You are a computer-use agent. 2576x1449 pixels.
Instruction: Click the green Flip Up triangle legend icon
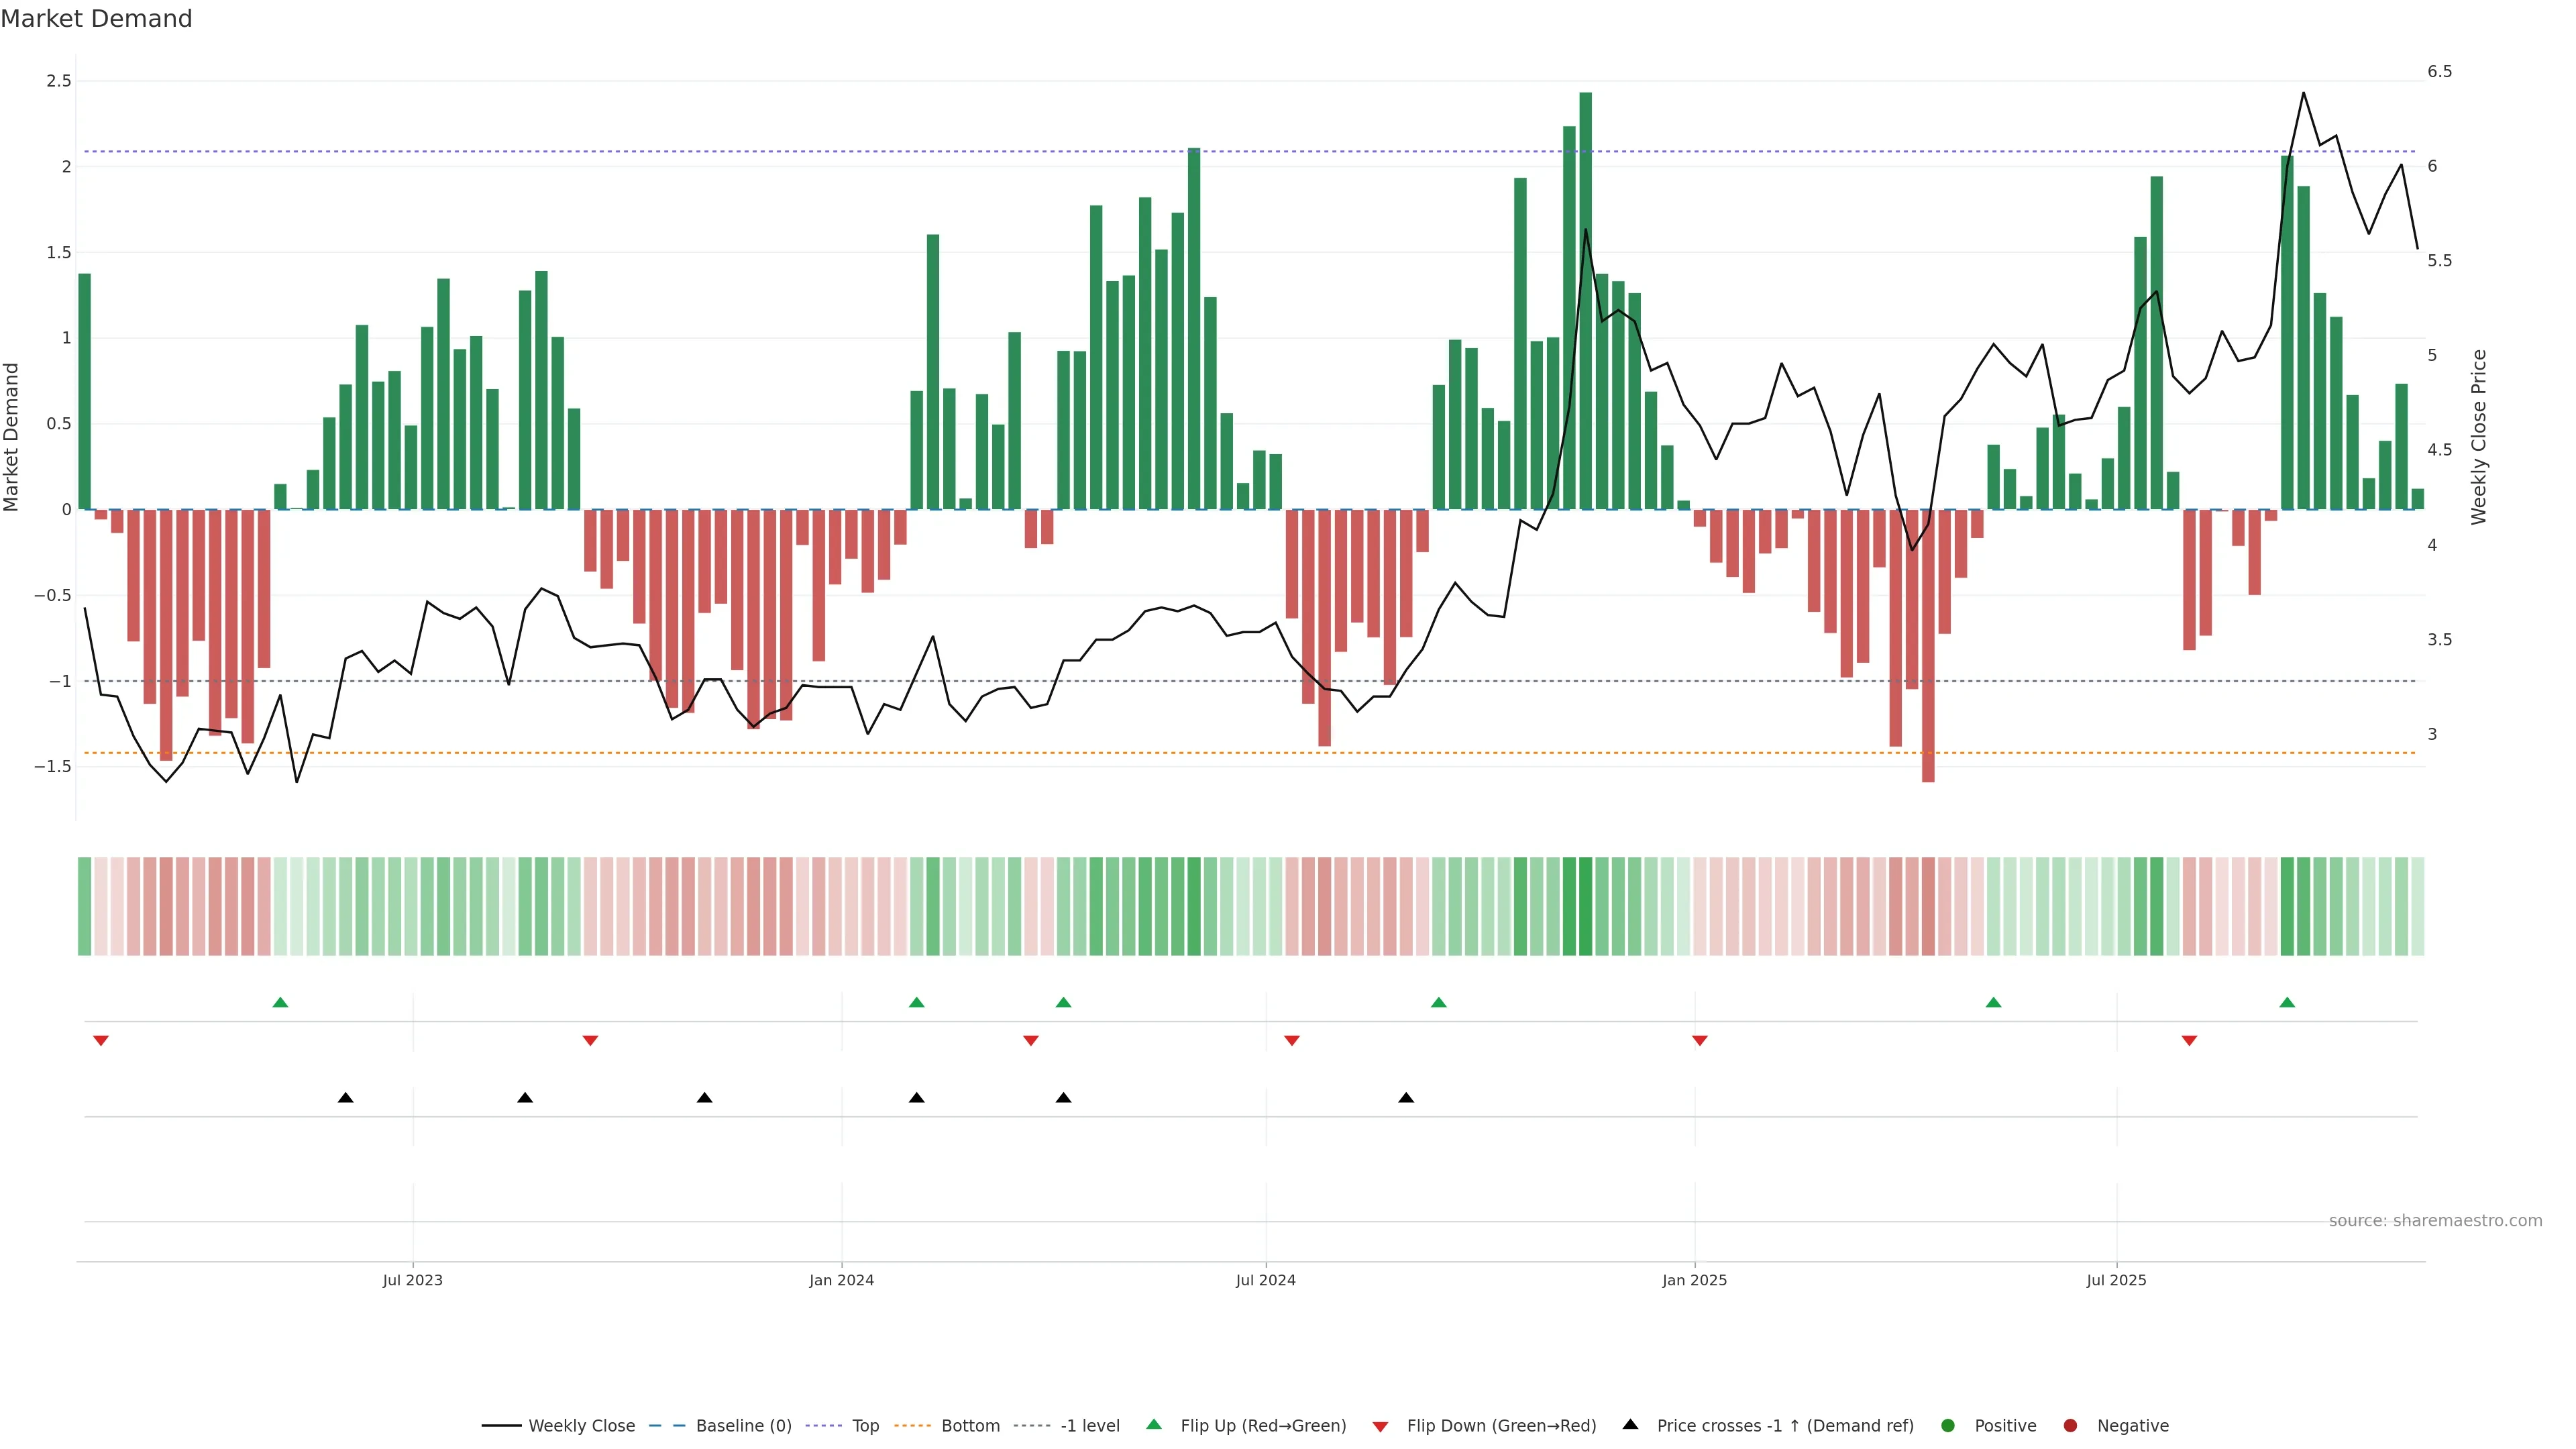[x=1154, y=1424]
